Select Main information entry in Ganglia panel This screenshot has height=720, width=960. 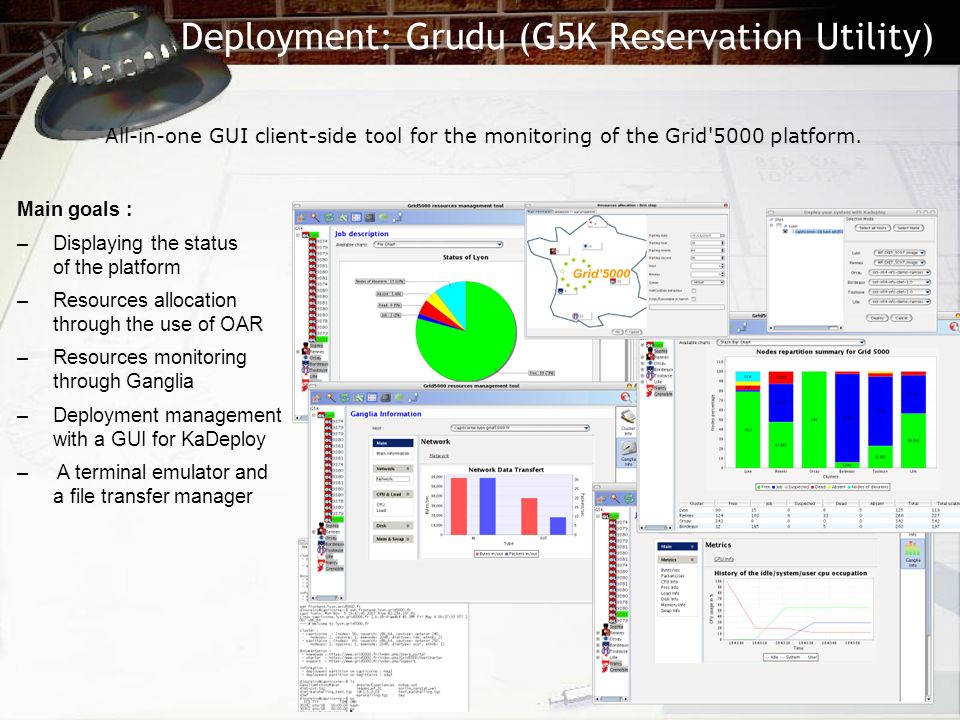393,453
